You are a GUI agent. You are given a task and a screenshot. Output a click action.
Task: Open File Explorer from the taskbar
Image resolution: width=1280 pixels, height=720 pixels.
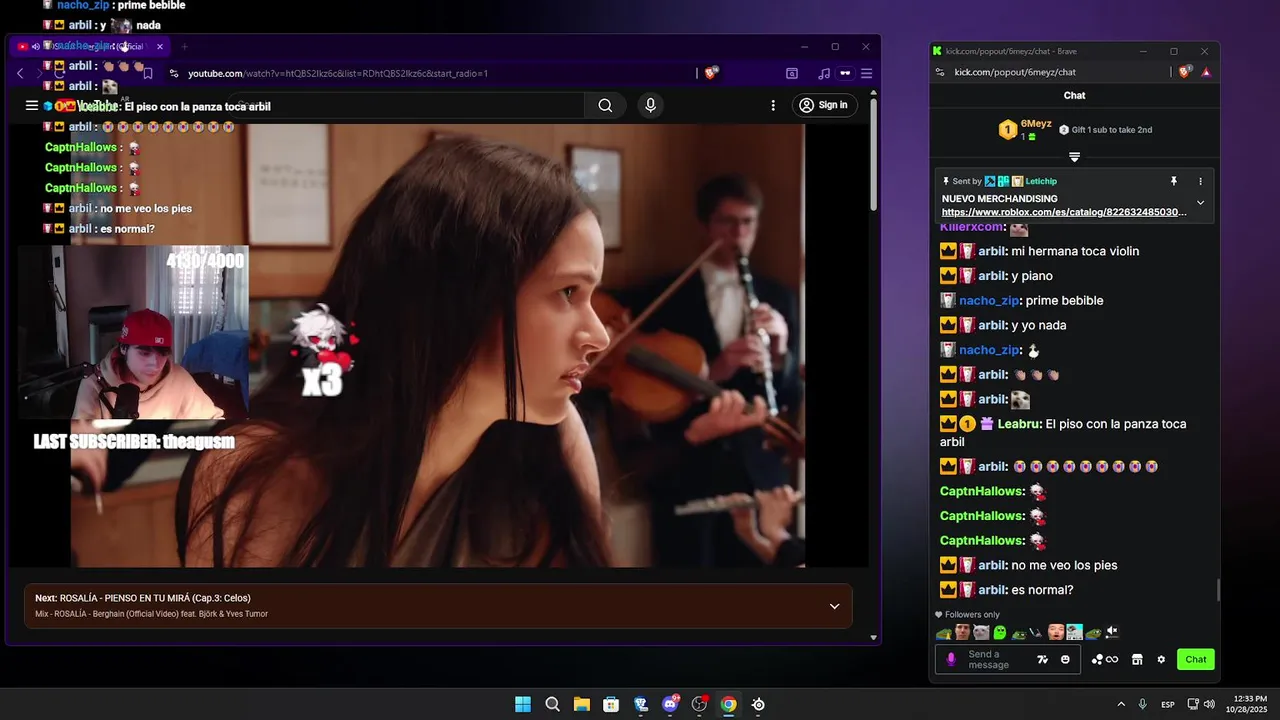(x=581, y=704)
